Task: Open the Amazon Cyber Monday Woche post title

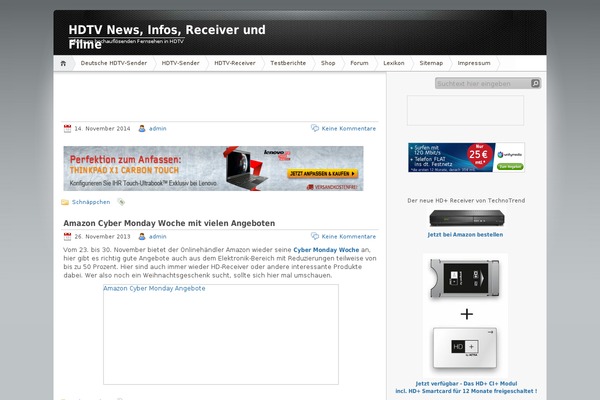Action: [169, 222]
